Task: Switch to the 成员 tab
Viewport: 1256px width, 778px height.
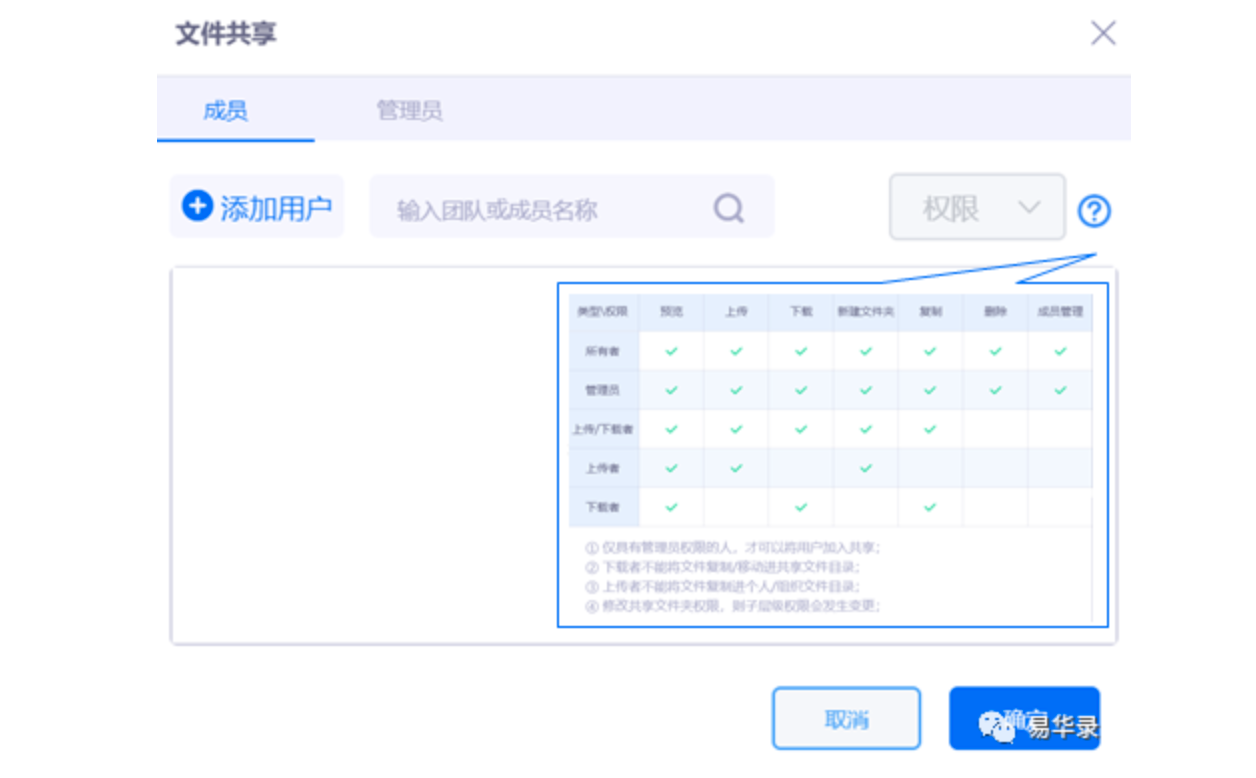Action: tap(225, 110)
